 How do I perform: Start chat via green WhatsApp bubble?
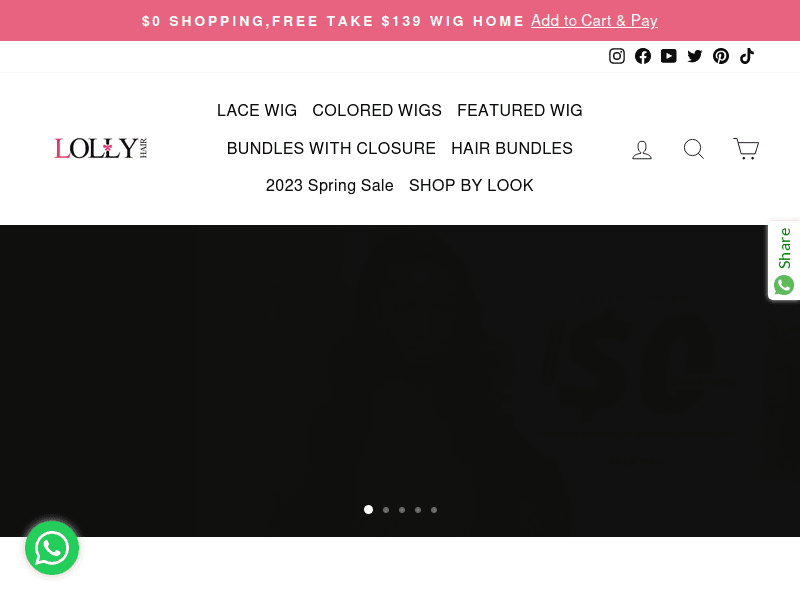point(52,548)
